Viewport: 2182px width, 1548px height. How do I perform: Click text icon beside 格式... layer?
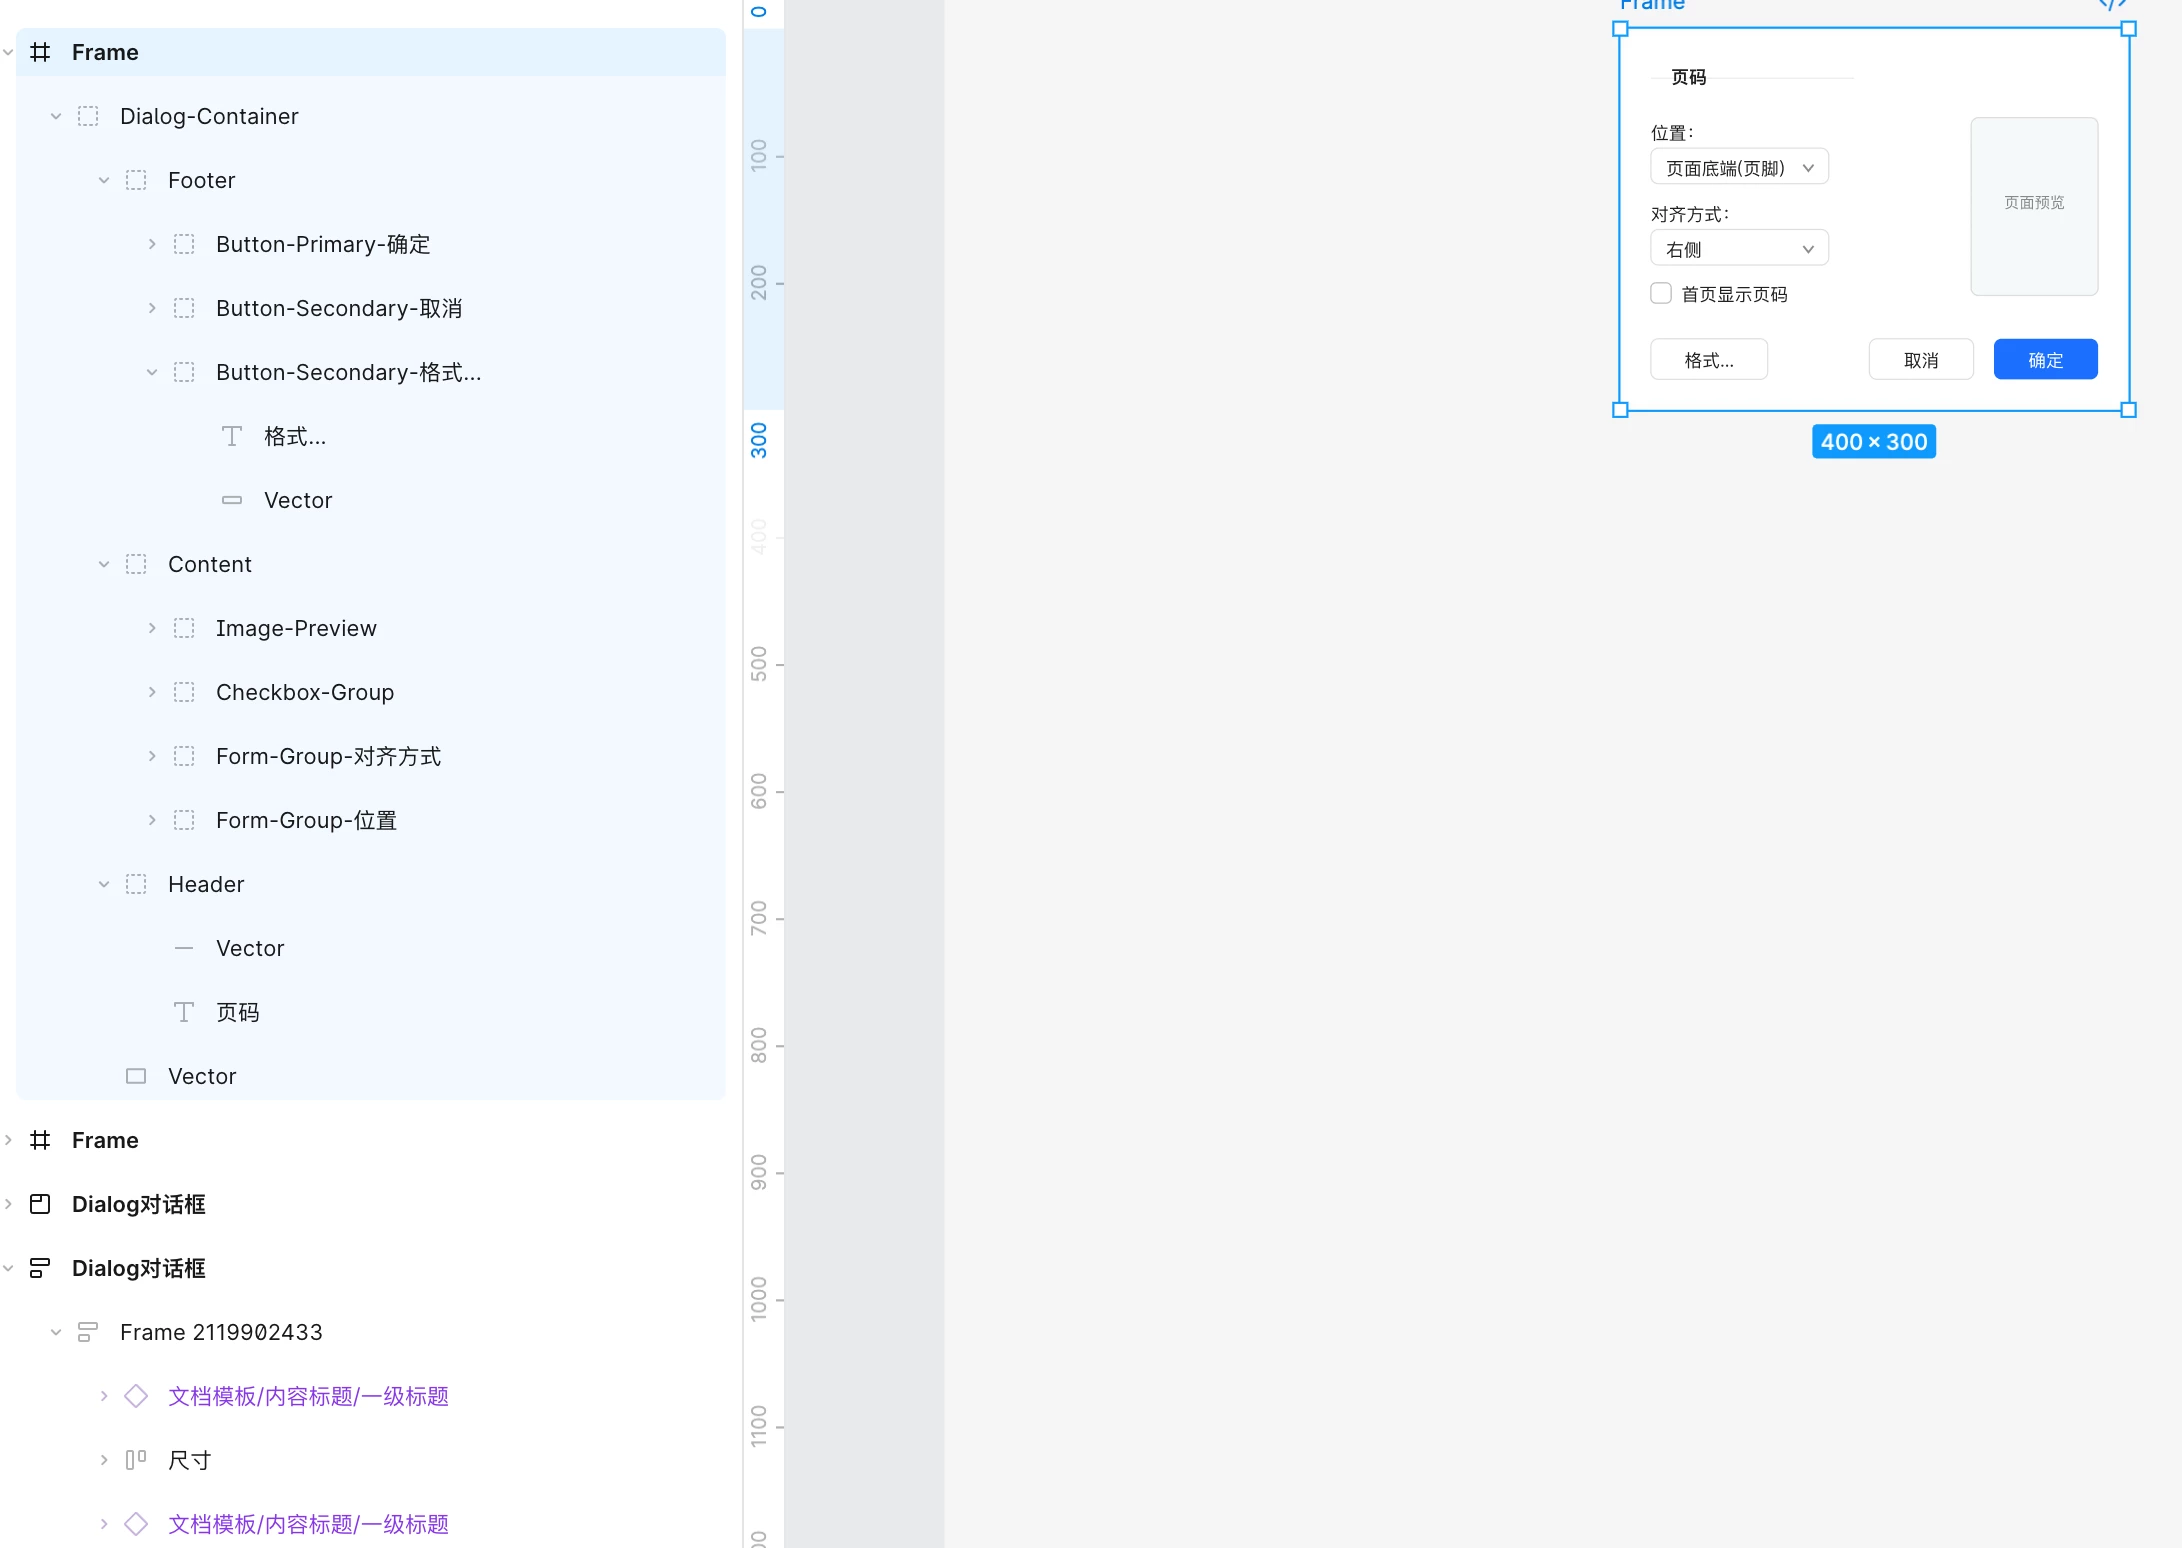pyautogui.click(x=232, y=436)
